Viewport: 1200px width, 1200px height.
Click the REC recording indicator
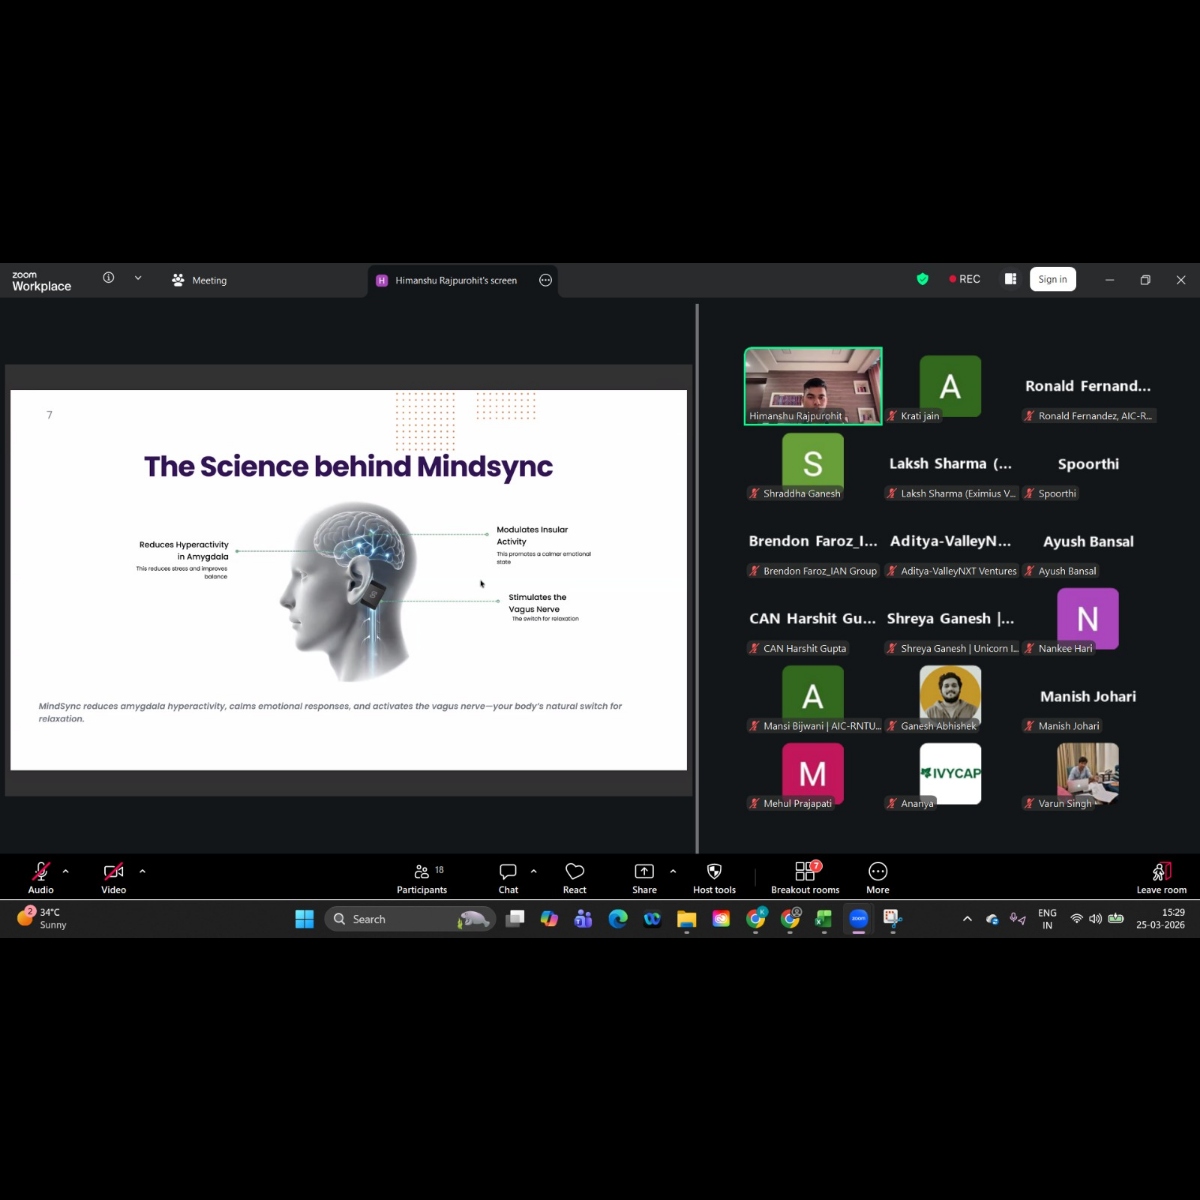tap(965, 280)
